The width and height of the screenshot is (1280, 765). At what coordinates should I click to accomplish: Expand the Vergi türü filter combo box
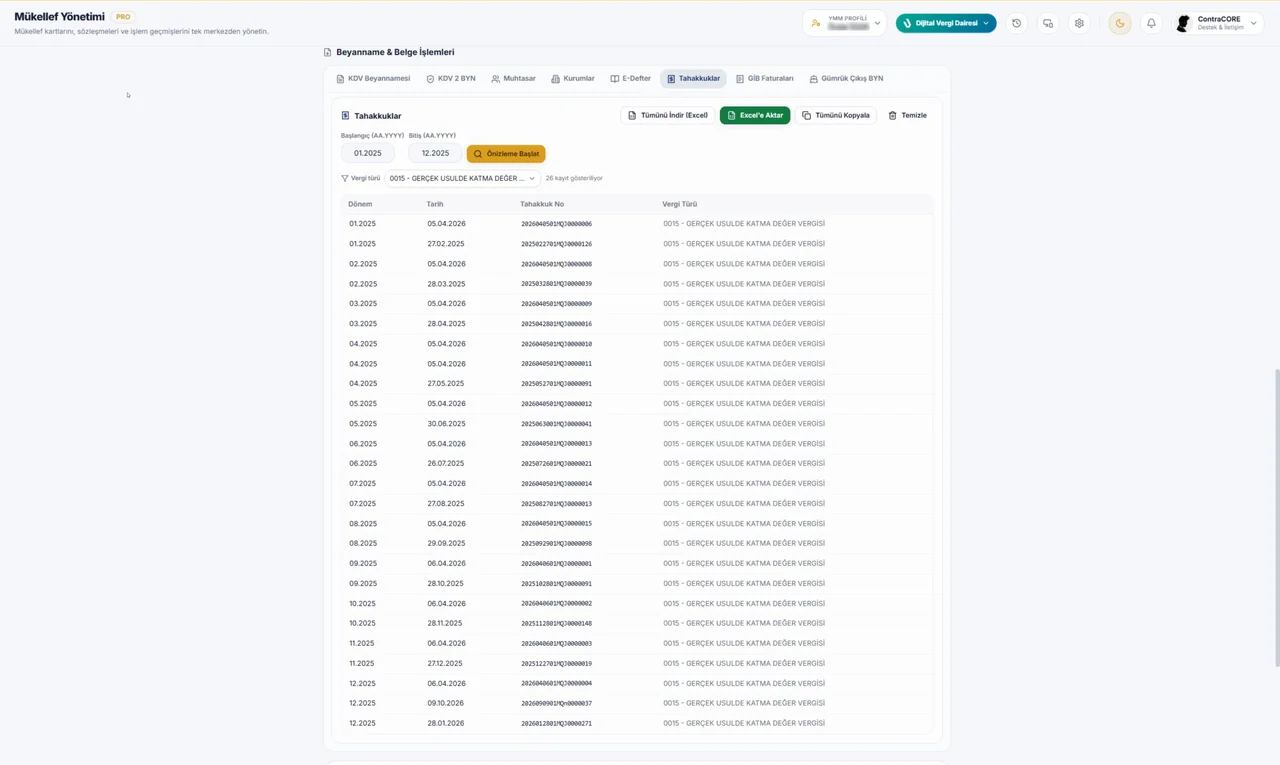(x=463, y=178)
